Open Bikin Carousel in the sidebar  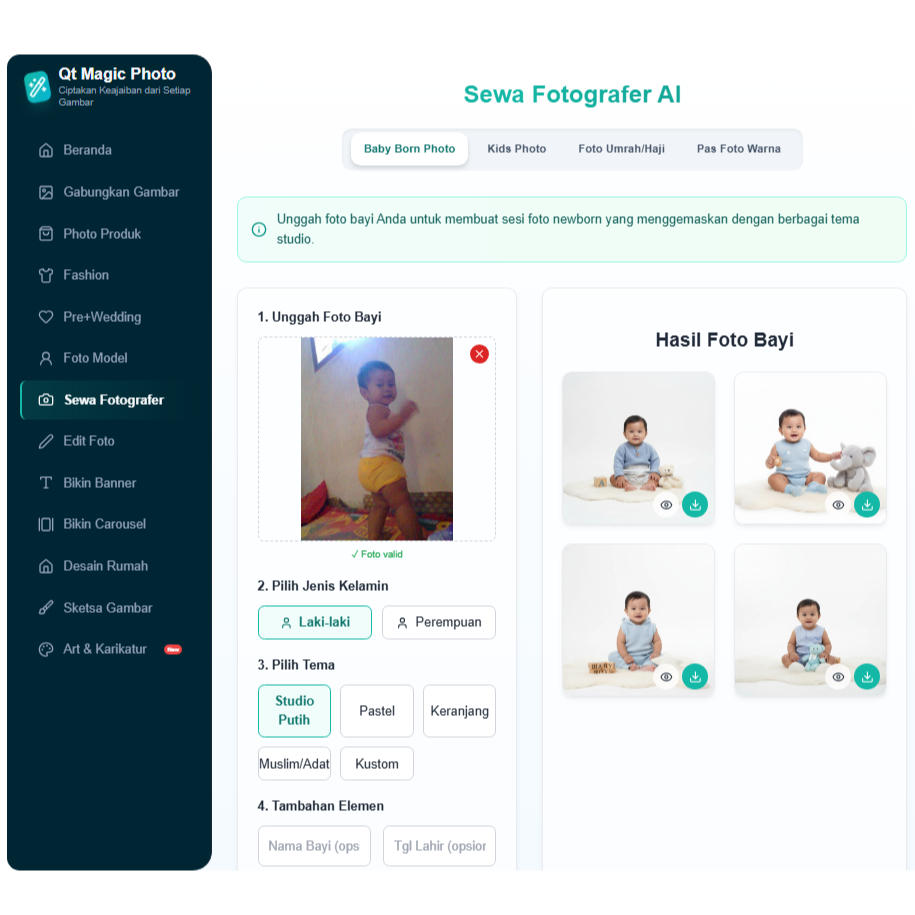click(105, 524)
